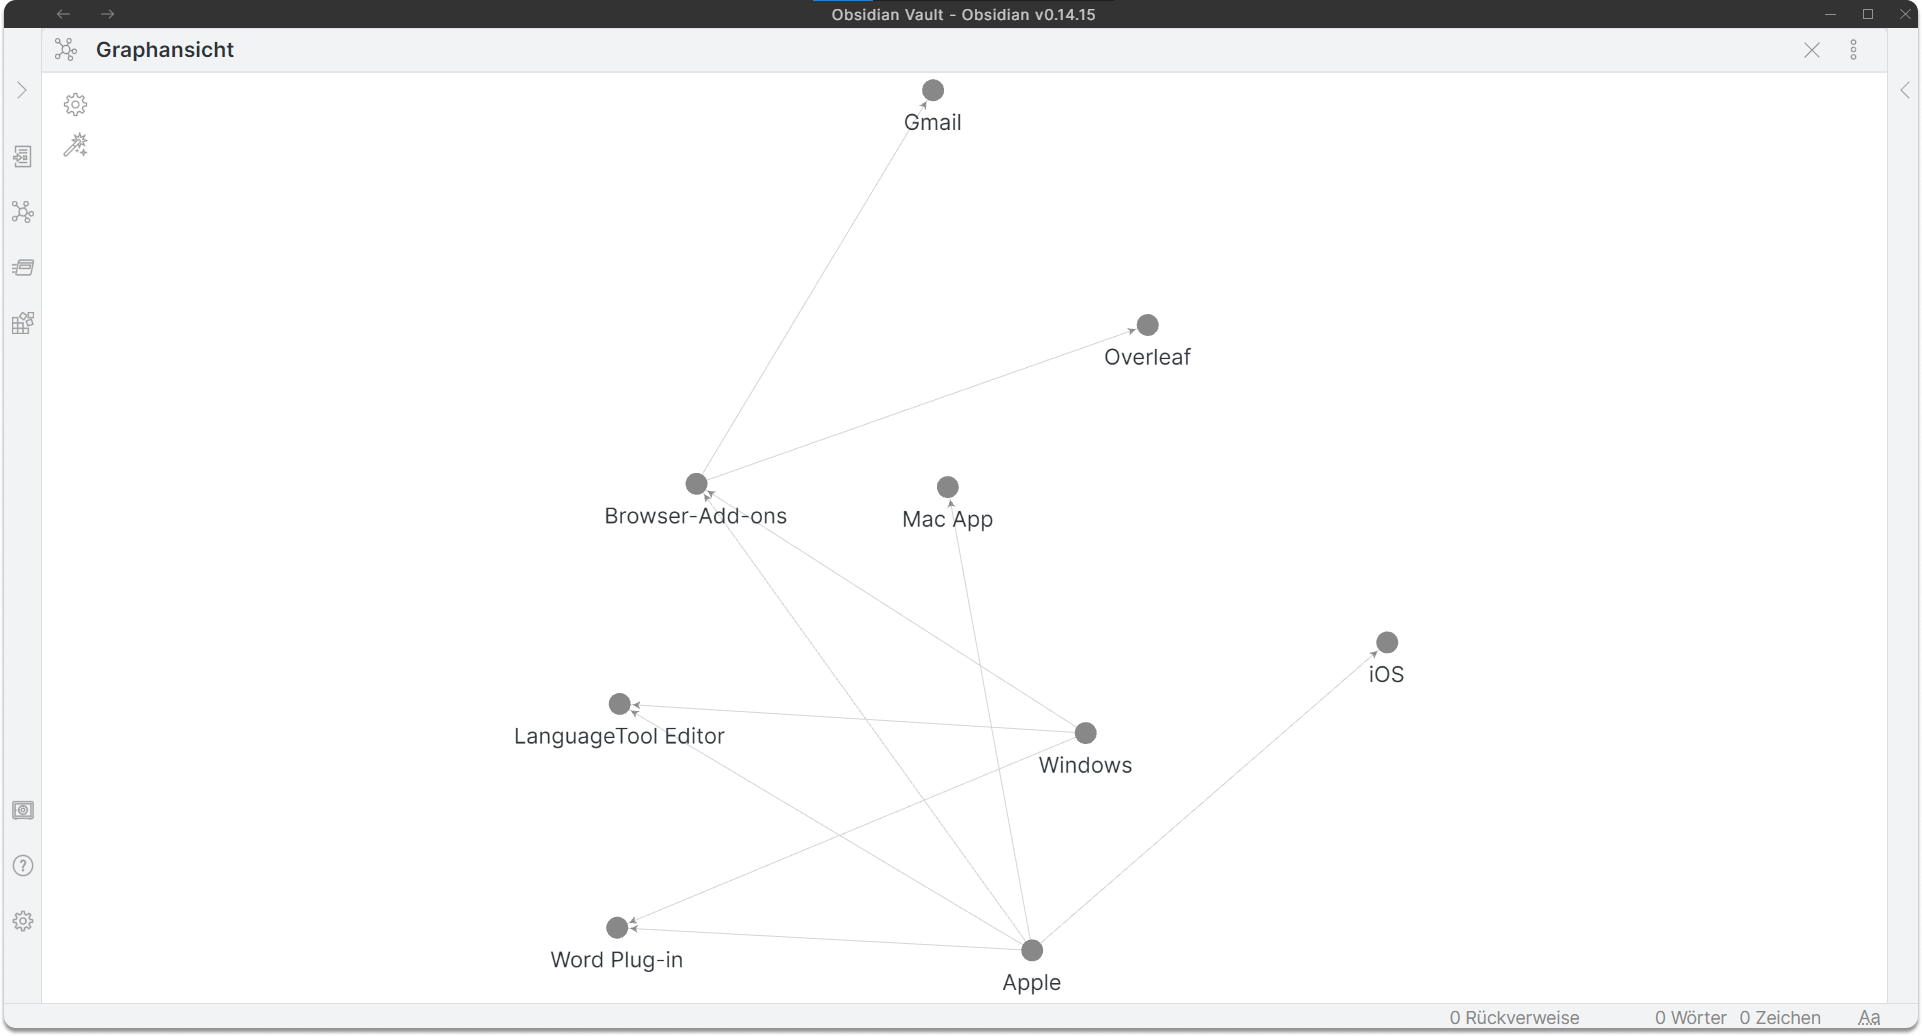Open Obsidian settings gear at bottom left
1922x1036 pixels.
tap(23, 921)
